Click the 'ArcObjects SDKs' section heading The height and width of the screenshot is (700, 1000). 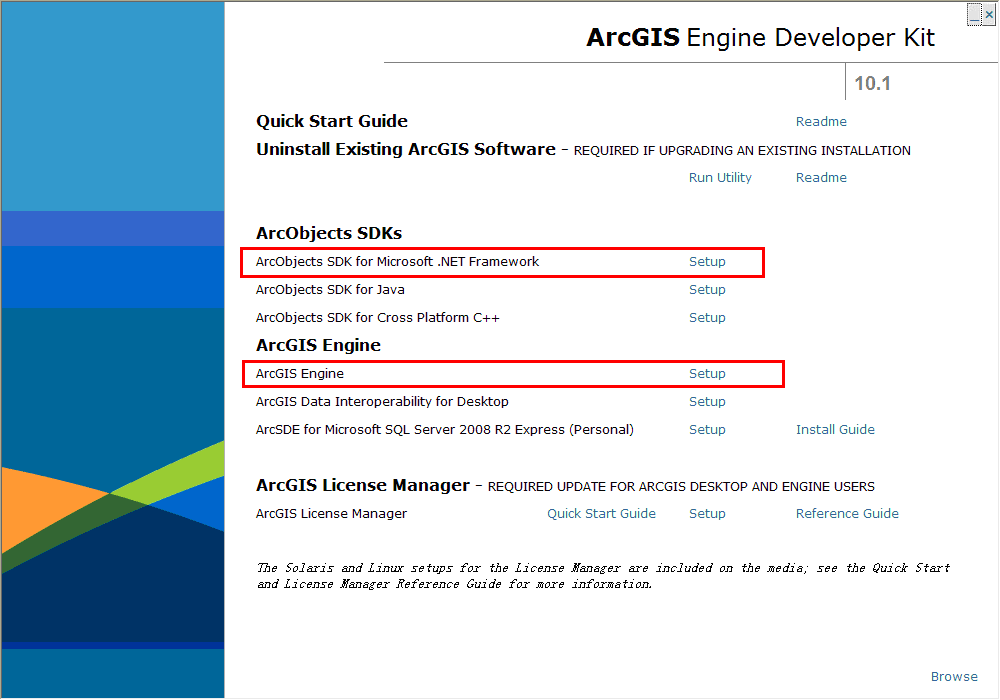(329, 233)
